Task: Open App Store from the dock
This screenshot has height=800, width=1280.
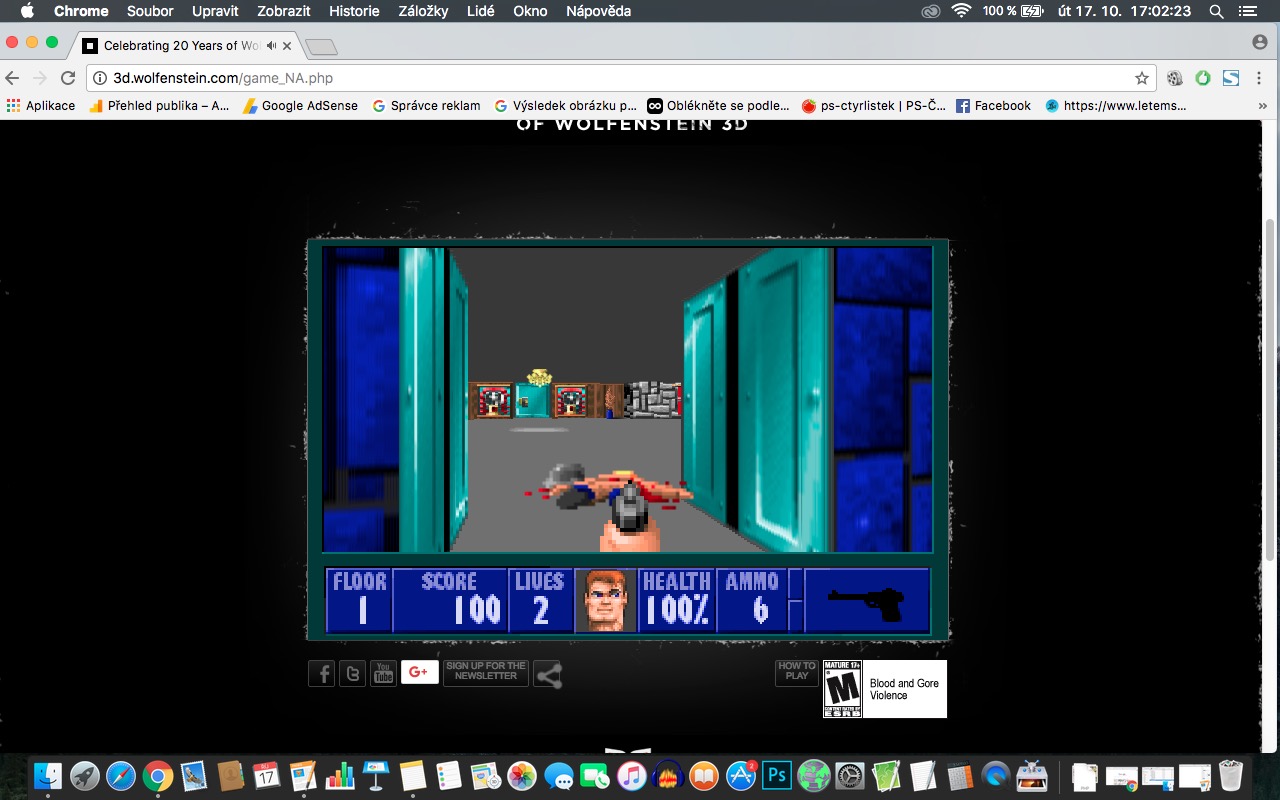Action: pyautogui.click(x=740, y=775)
